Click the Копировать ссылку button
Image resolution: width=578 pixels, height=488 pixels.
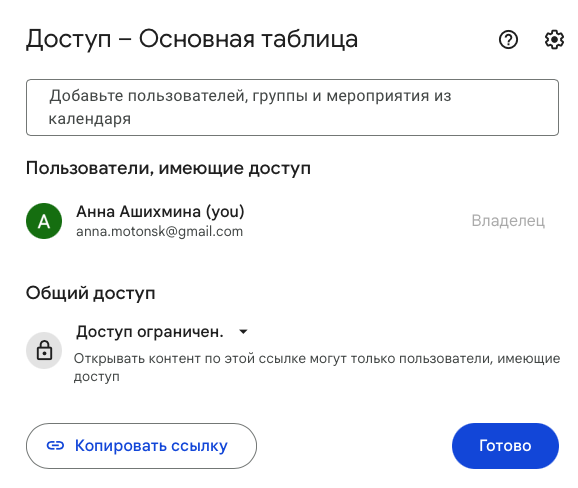pos(141,446)
